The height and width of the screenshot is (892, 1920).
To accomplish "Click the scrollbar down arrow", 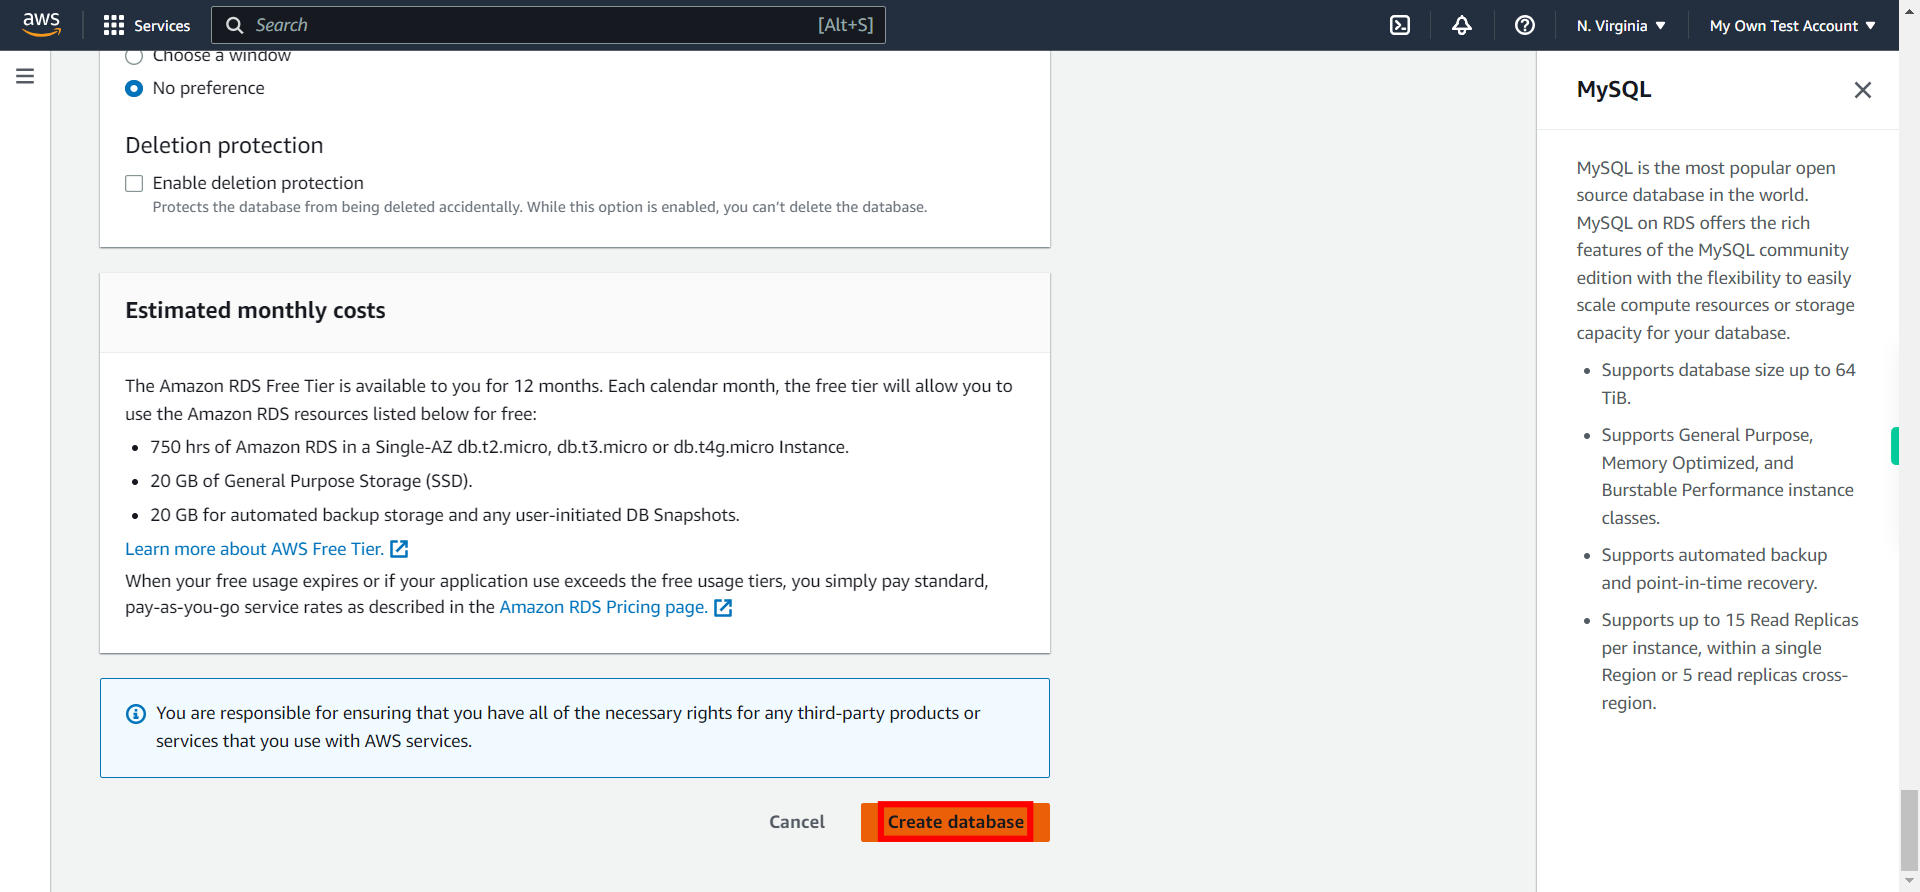I will coord(1910,882).
